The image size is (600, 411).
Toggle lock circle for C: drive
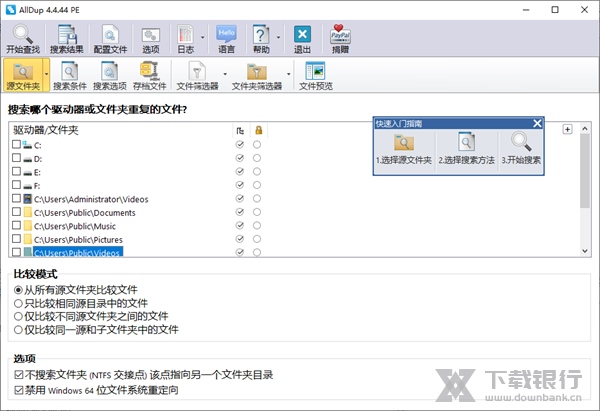point(257,144)
